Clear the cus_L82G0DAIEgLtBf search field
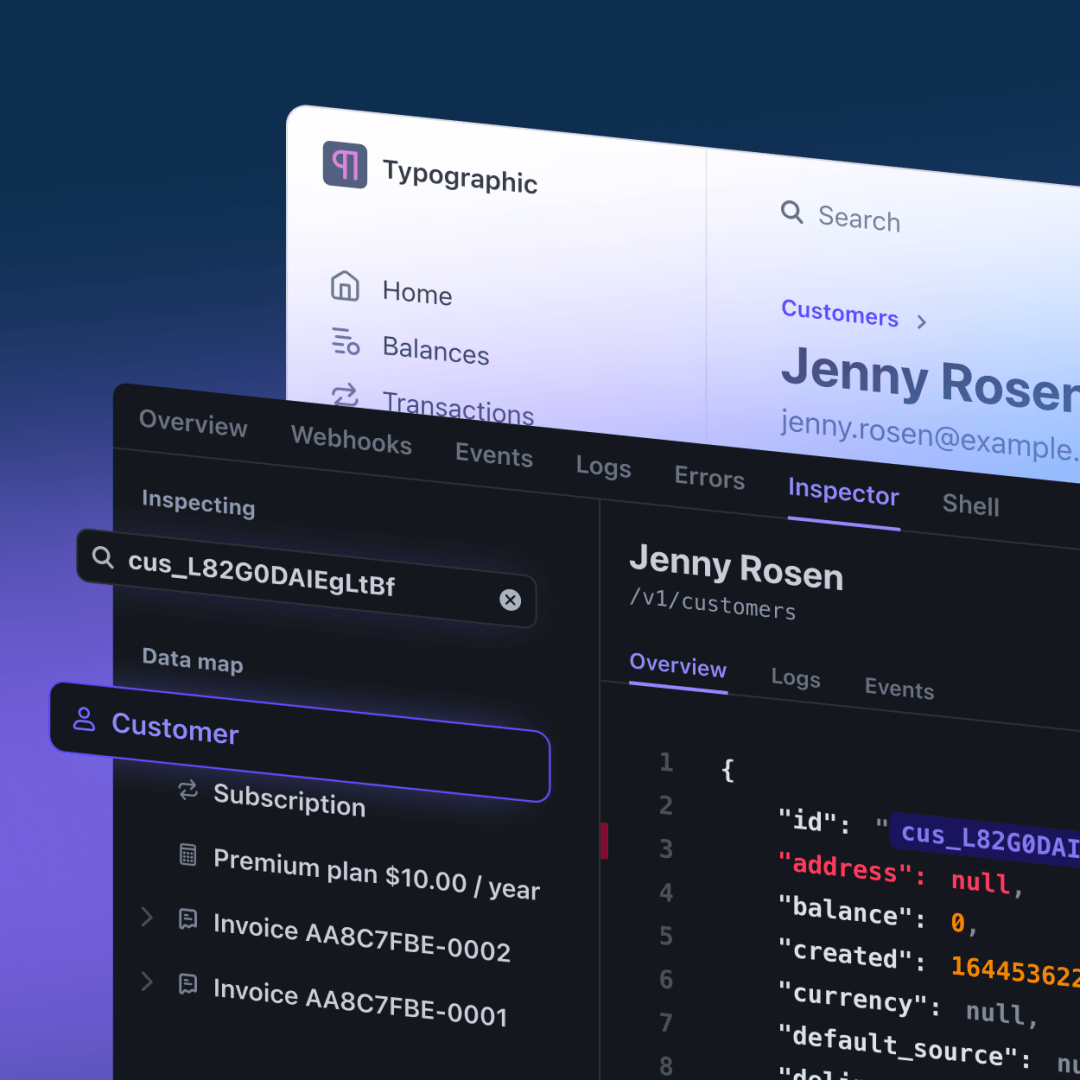 tap(510, 600)
